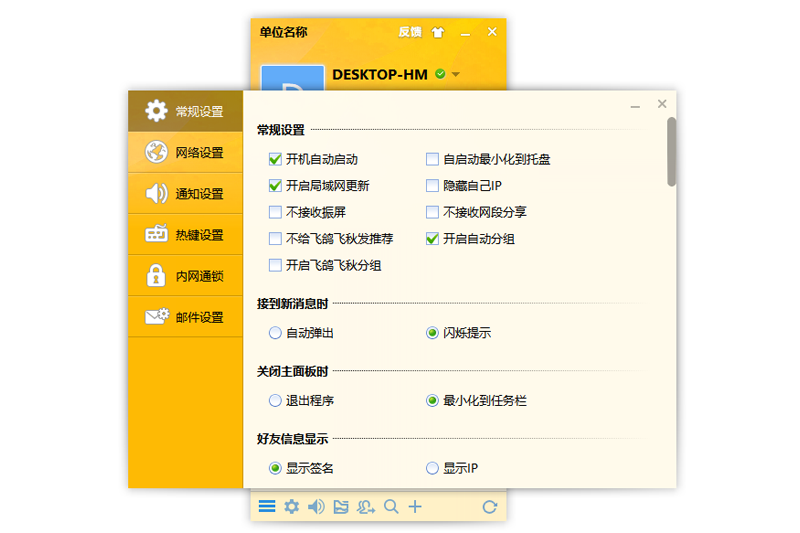Open the main menu hamburger icon
Viewport: 800px width, 533px height.
(267, 507)
